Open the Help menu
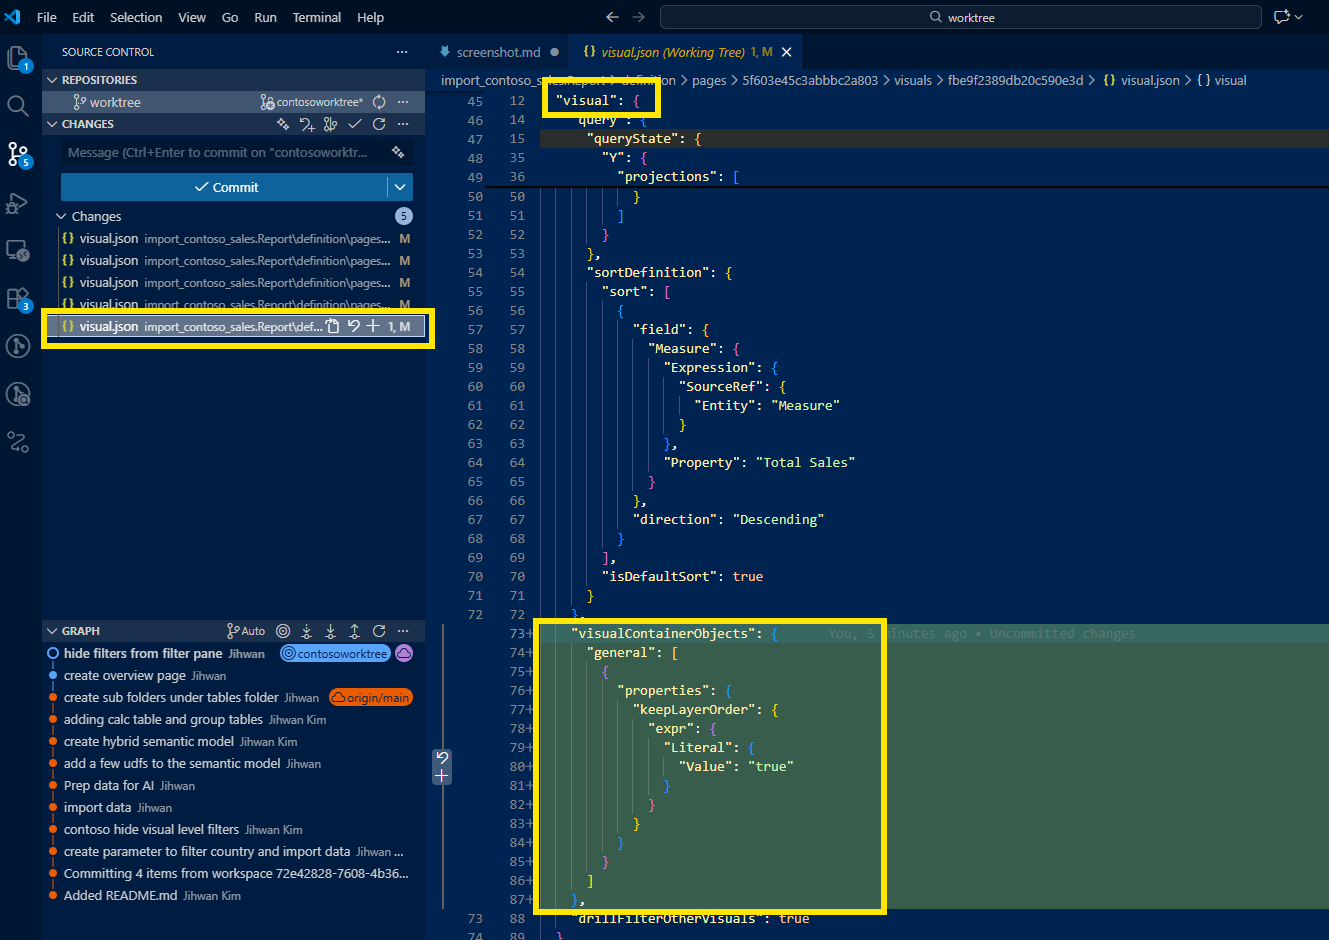 (370, 17)
